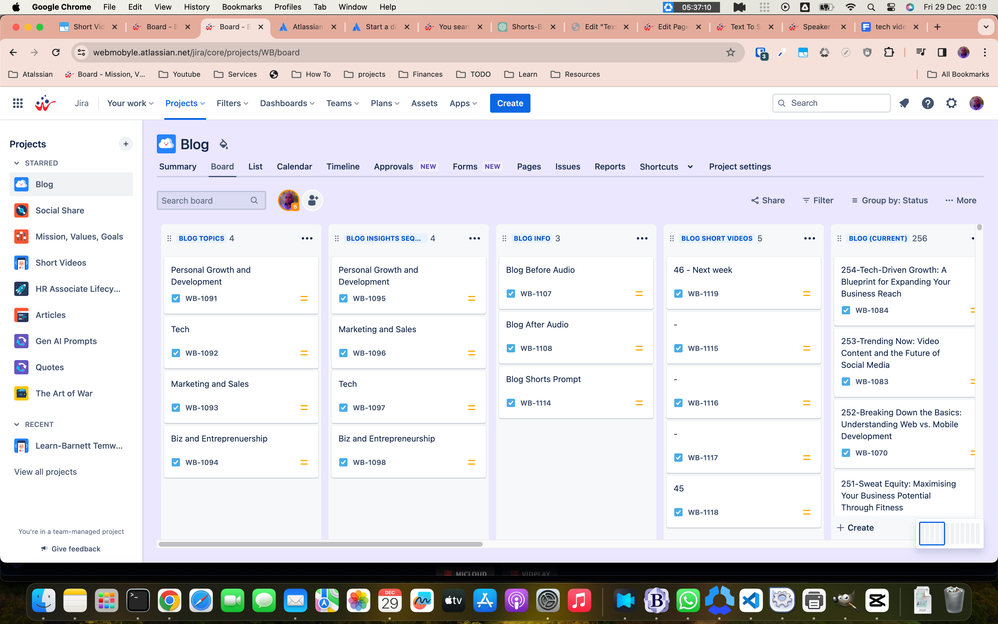Open Blog Info column more menu
Screen dimensions: 998x624
click(642, 238)
